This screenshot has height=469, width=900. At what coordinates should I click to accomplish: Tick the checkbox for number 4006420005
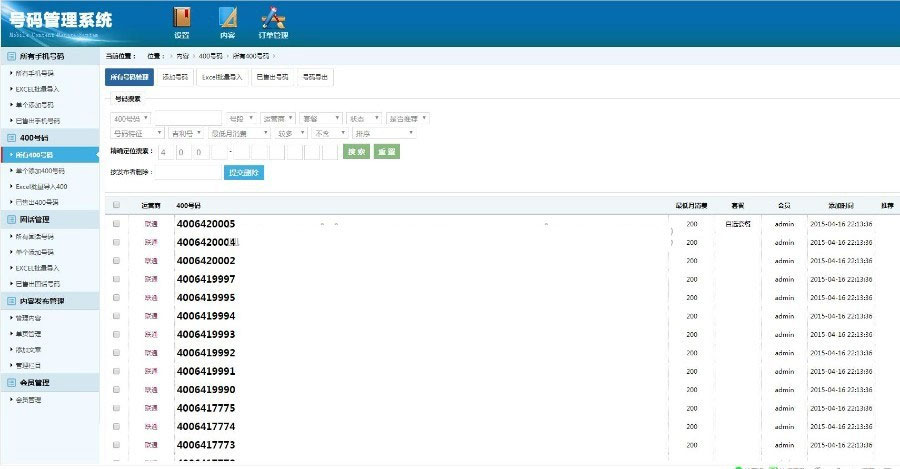(116, 224)
